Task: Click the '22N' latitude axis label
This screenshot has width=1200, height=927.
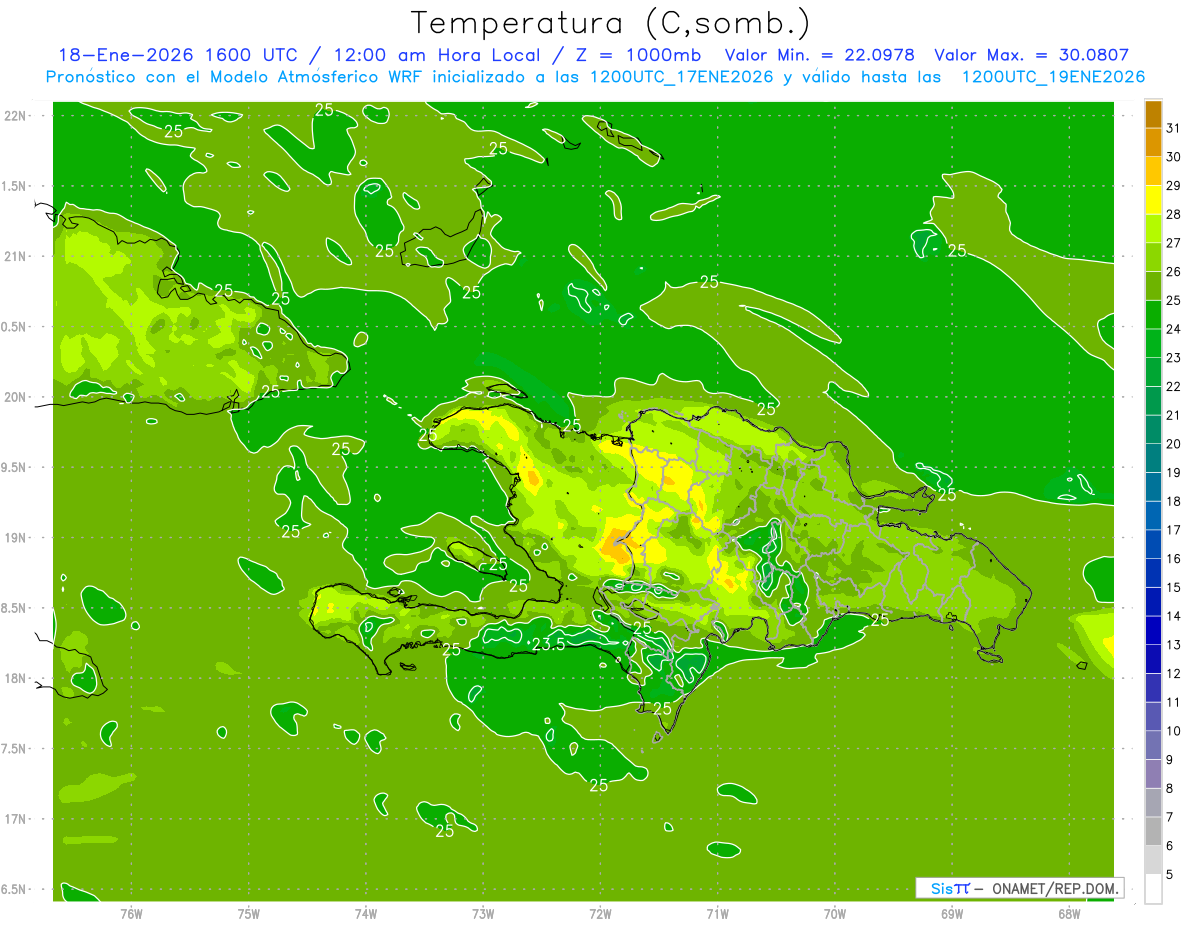Action: pos(14,115)
